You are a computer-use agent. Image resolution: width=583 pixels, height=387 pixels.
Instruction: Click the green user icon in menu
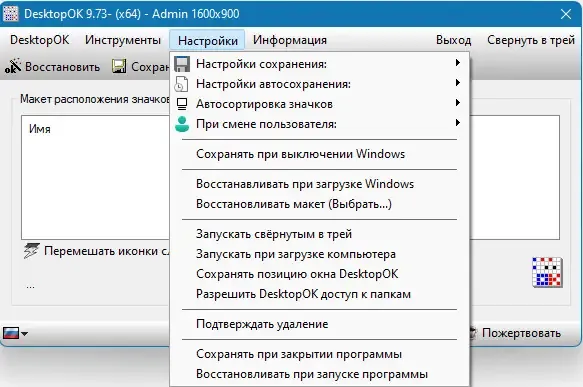(x=182, y=124)
